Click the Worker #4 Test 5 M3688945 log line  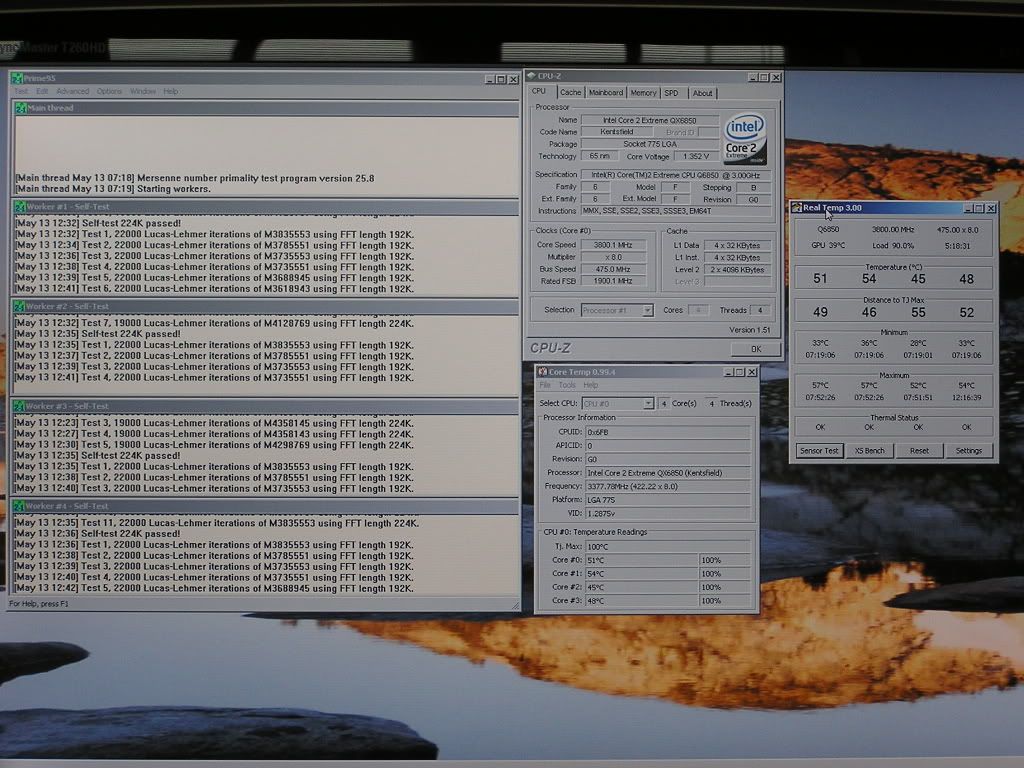click(214, 588)
